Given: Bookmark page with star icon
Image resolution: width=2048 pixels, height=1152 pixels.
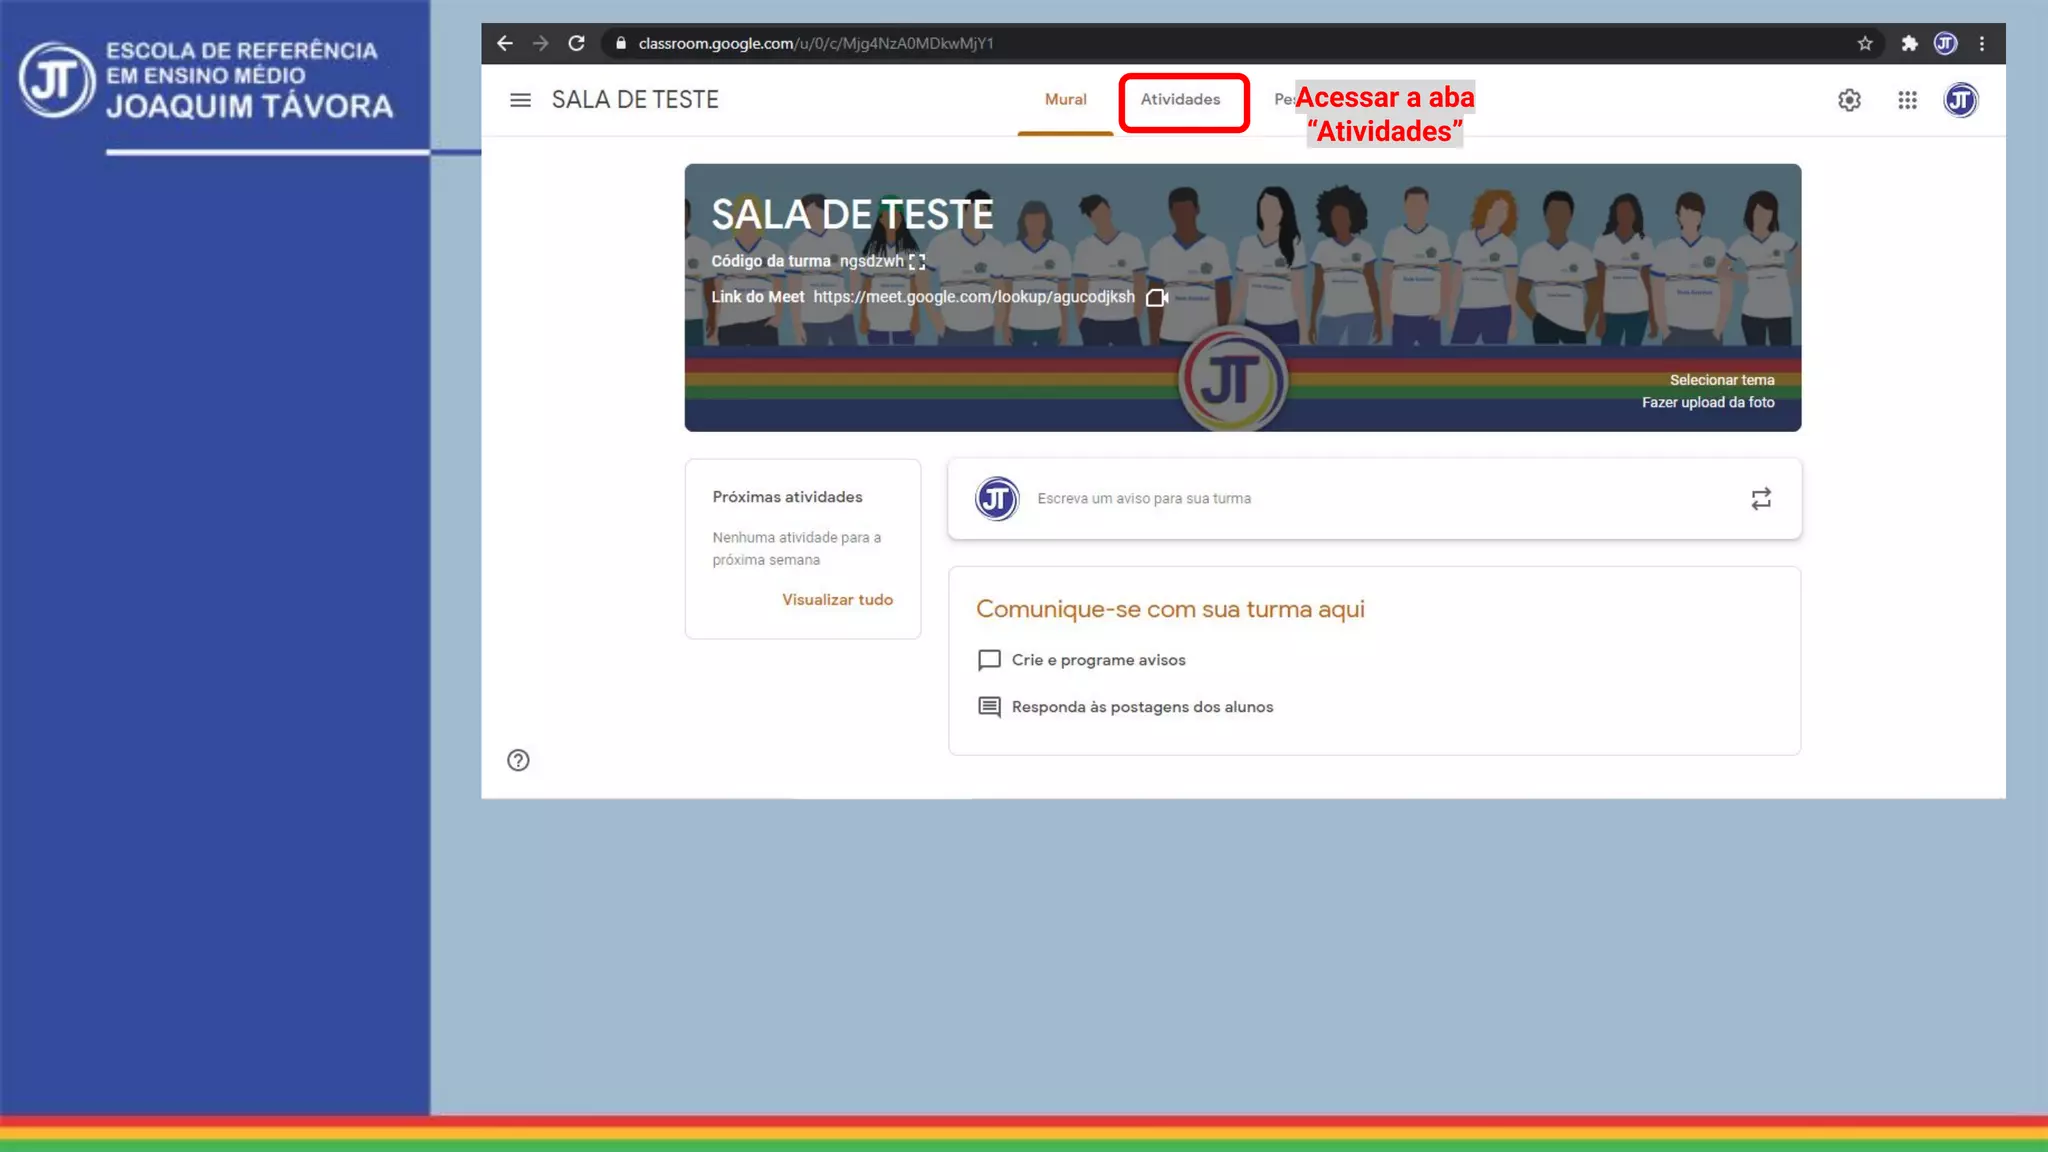Looking at the screenshot, I should [x=1865, y=43].
